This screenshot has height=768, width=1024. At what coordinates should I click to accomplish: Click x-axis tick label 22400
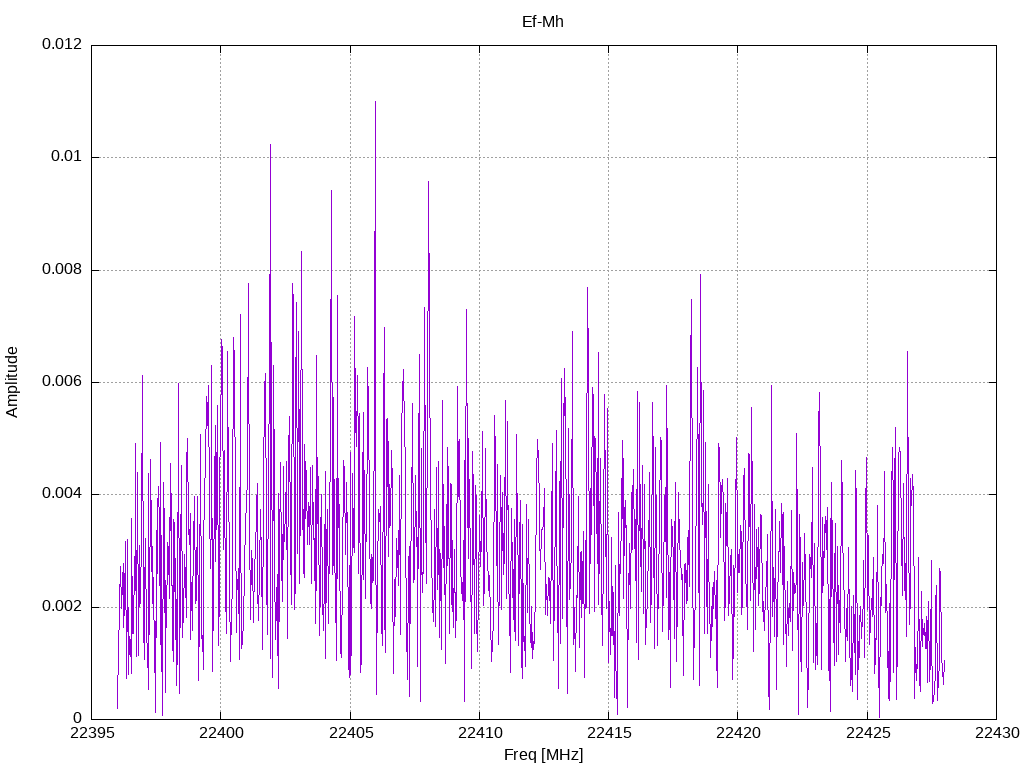221,733
